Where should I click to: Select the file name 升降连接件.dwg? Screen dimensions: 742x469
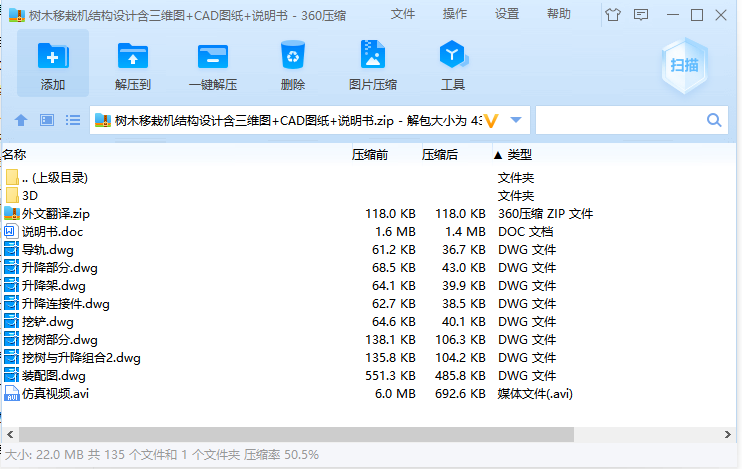pyautogui.click(x=66, y=303)
